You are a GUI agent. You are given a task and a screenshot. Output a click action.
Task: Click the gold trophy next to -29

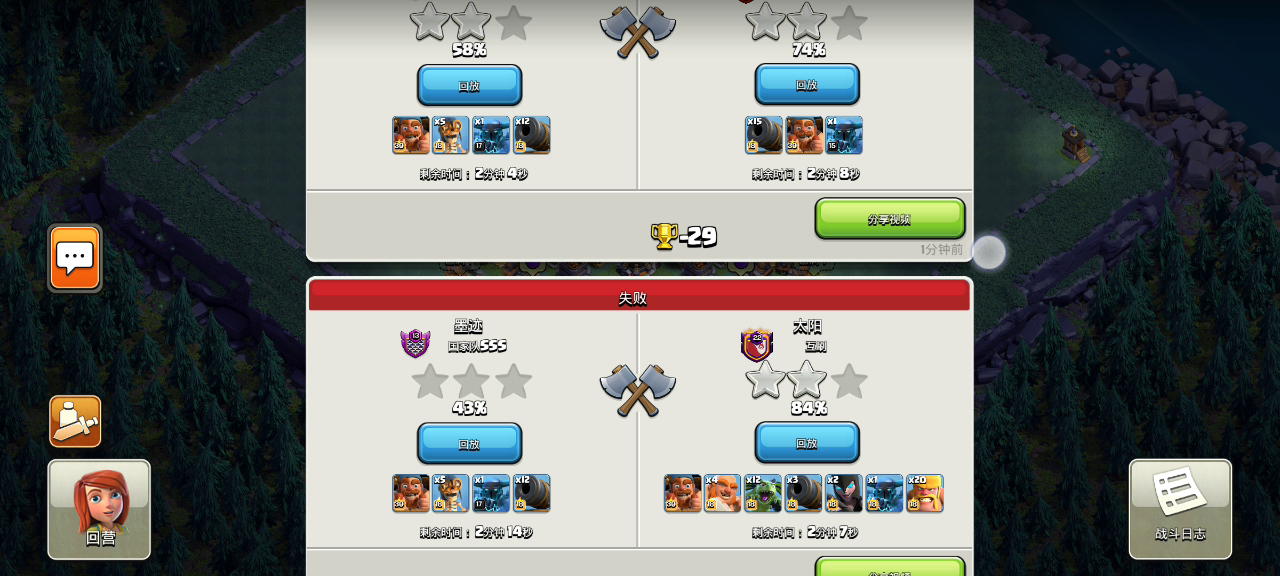[664, 236]
